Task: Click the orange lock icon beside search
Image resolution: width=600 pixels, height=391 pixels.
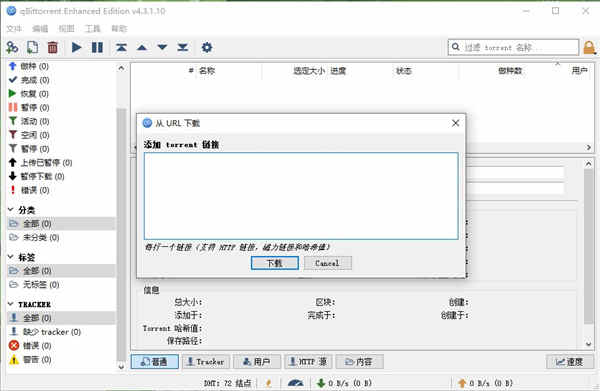Action: point(589,48)
